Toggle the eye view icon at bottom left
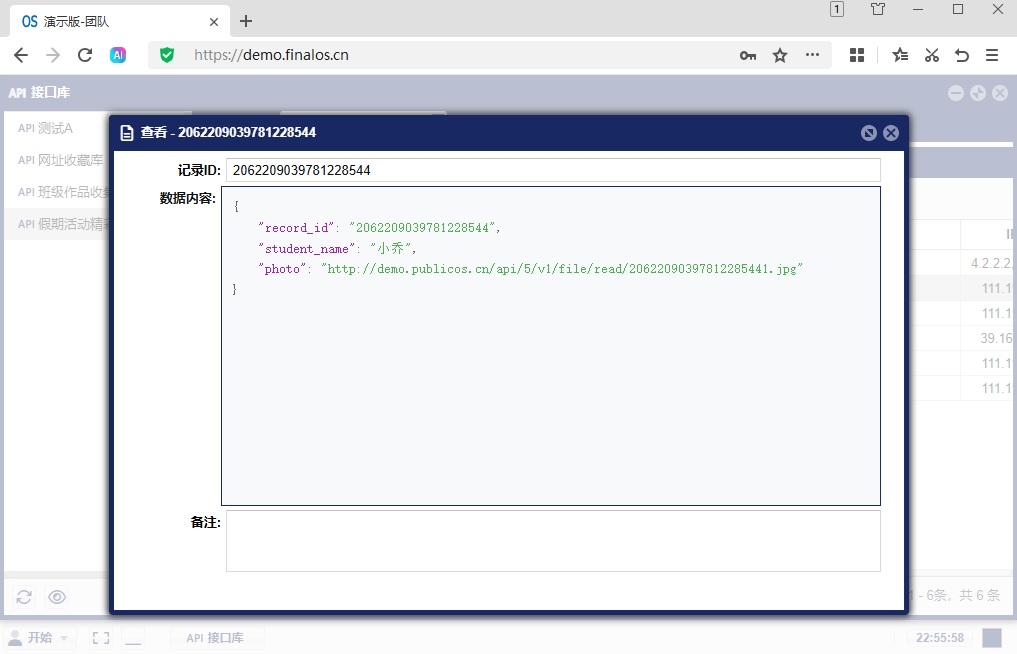 point(57,597)
